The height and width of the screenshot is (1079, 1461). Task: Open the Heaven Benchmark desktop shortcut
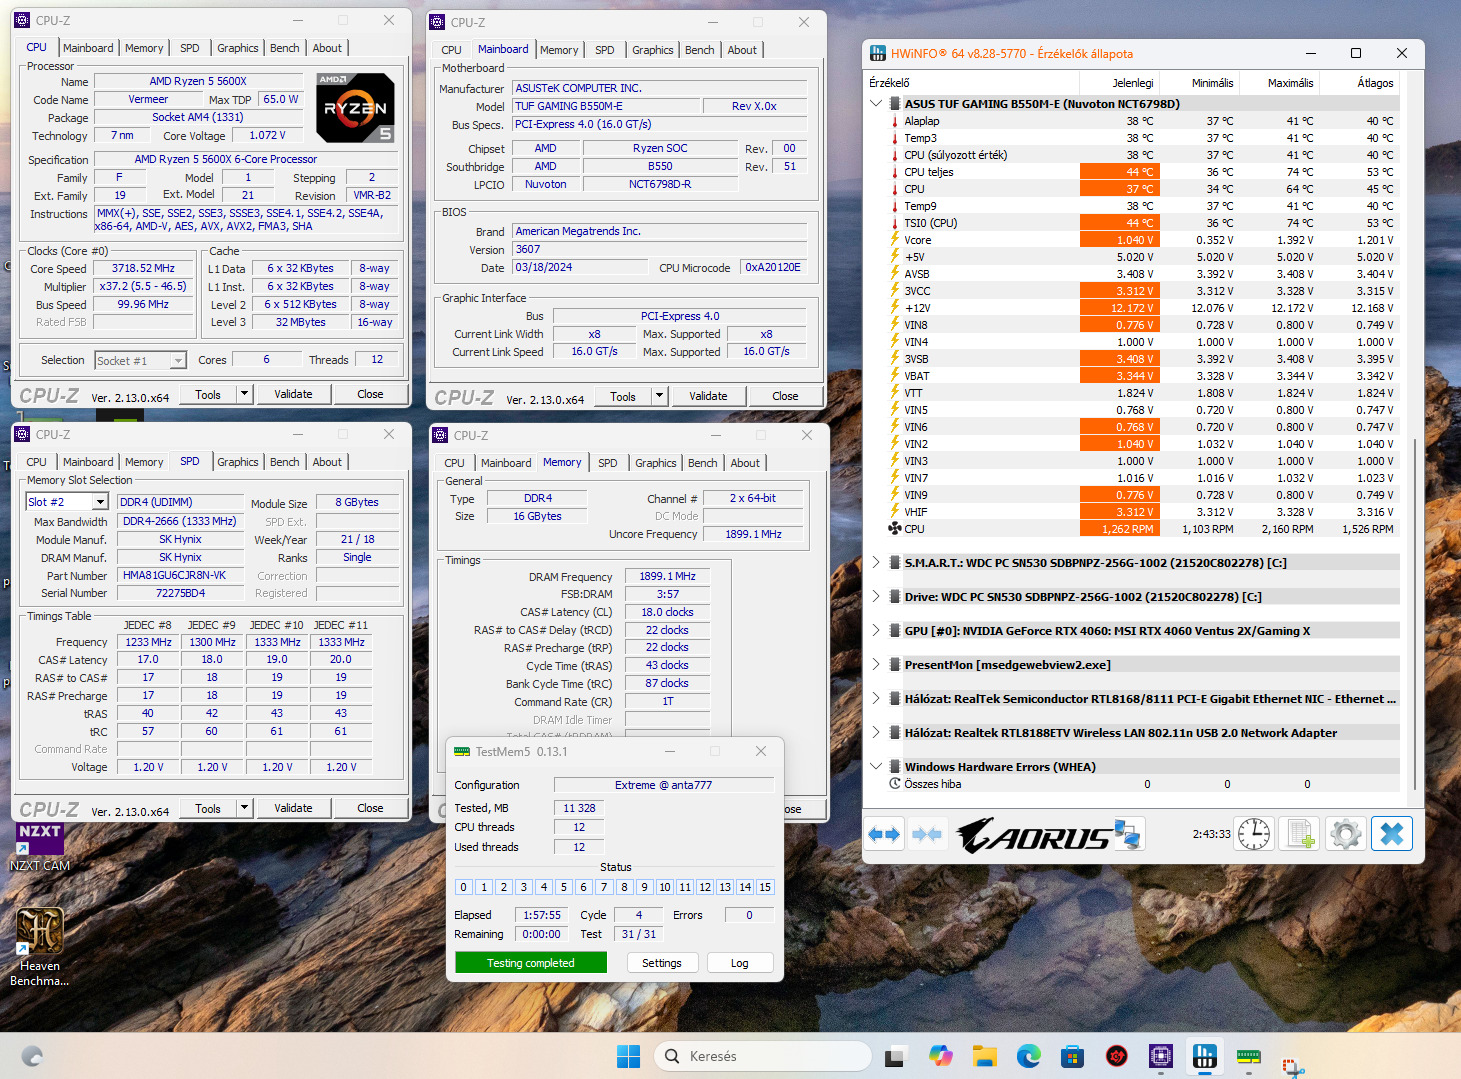[40, 947]
